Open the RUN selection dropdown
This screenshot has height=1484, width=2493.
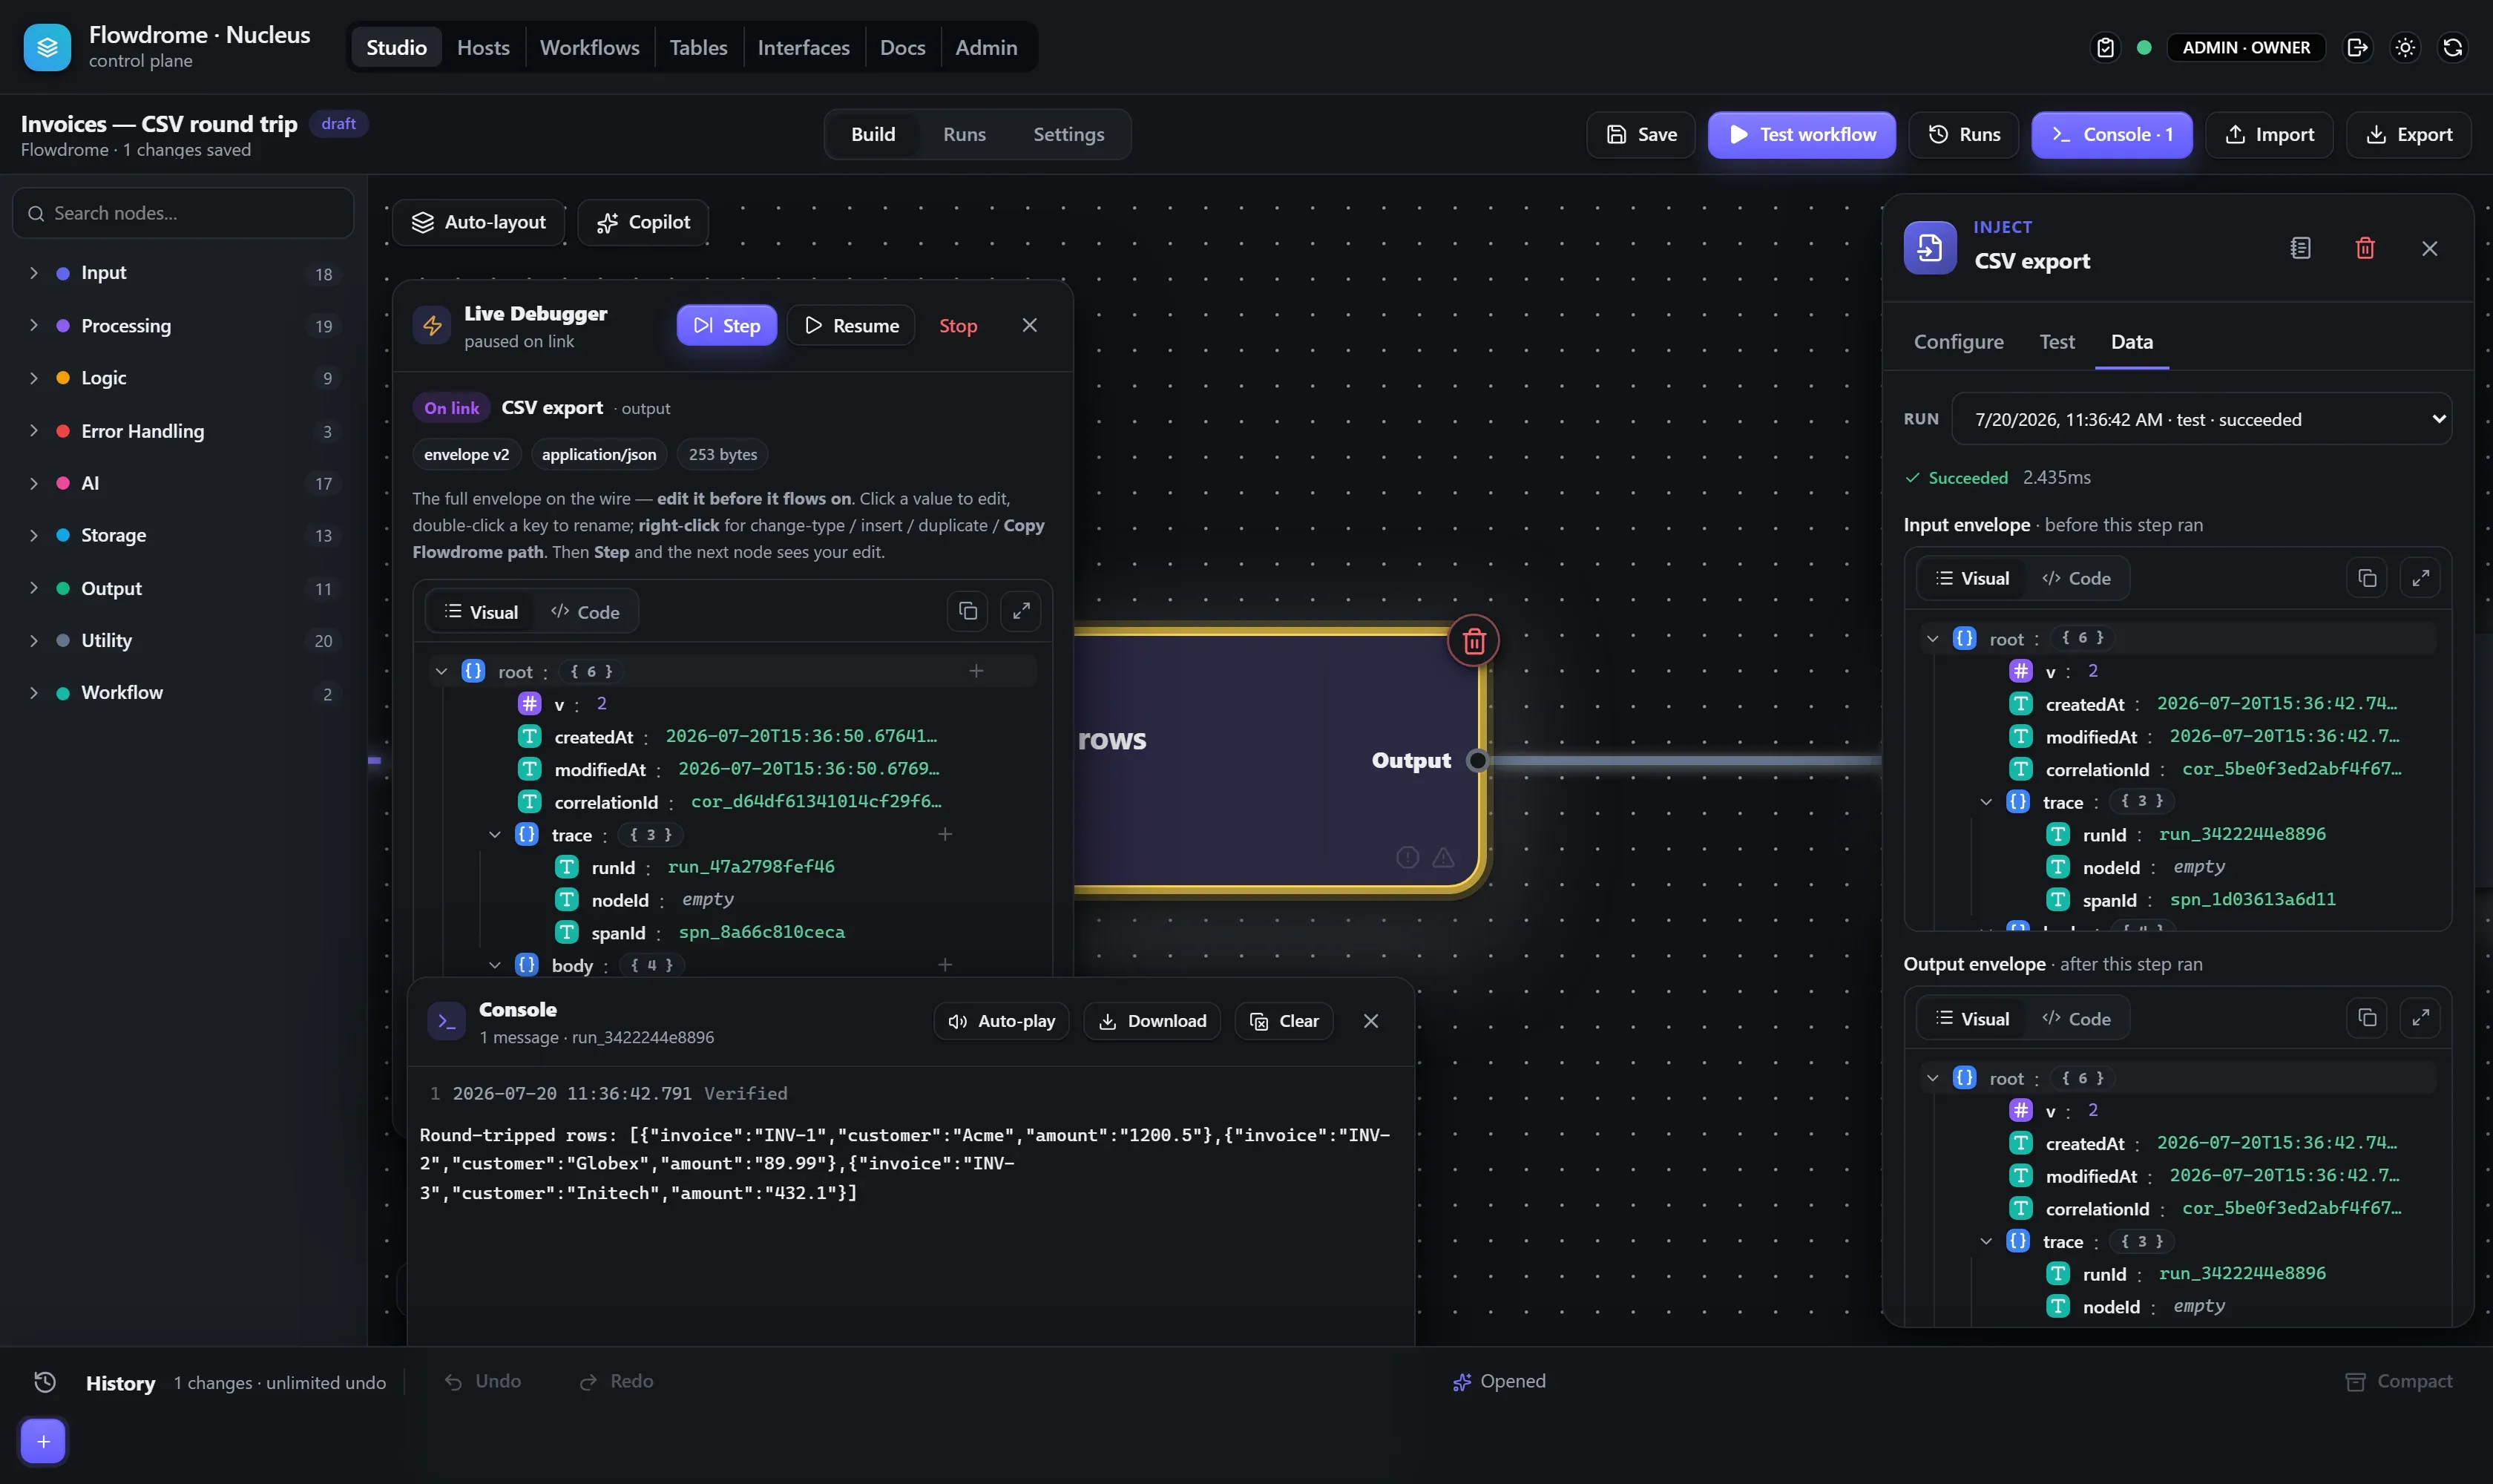click(2201, 419)
